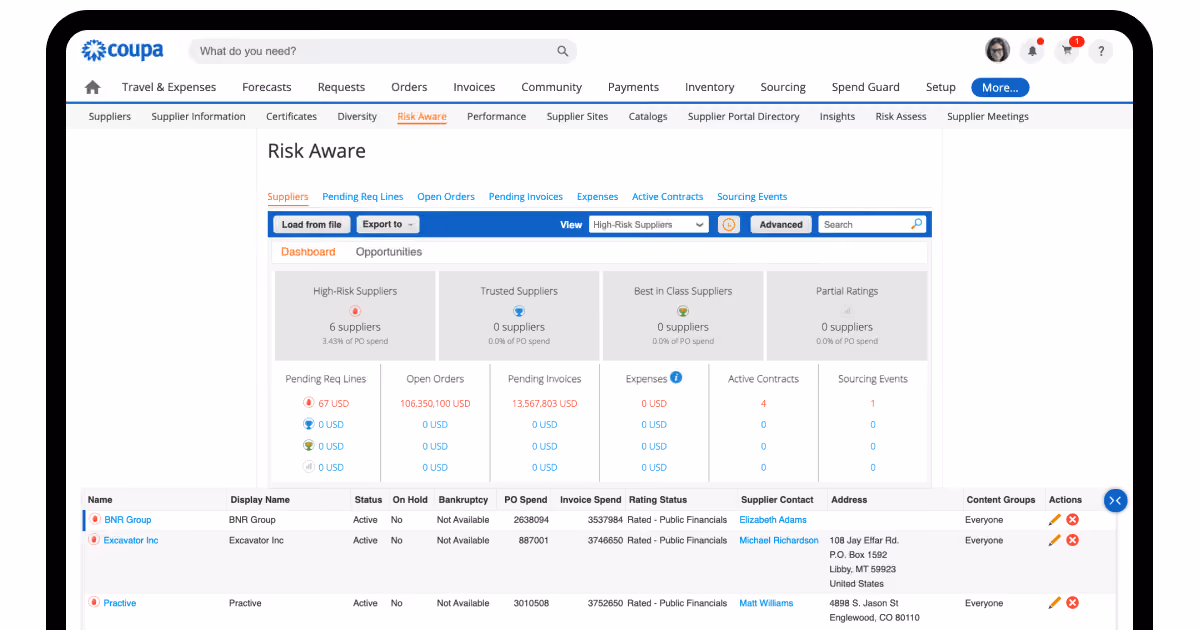Click Invoice Spend value 3537984

point(605,520)
